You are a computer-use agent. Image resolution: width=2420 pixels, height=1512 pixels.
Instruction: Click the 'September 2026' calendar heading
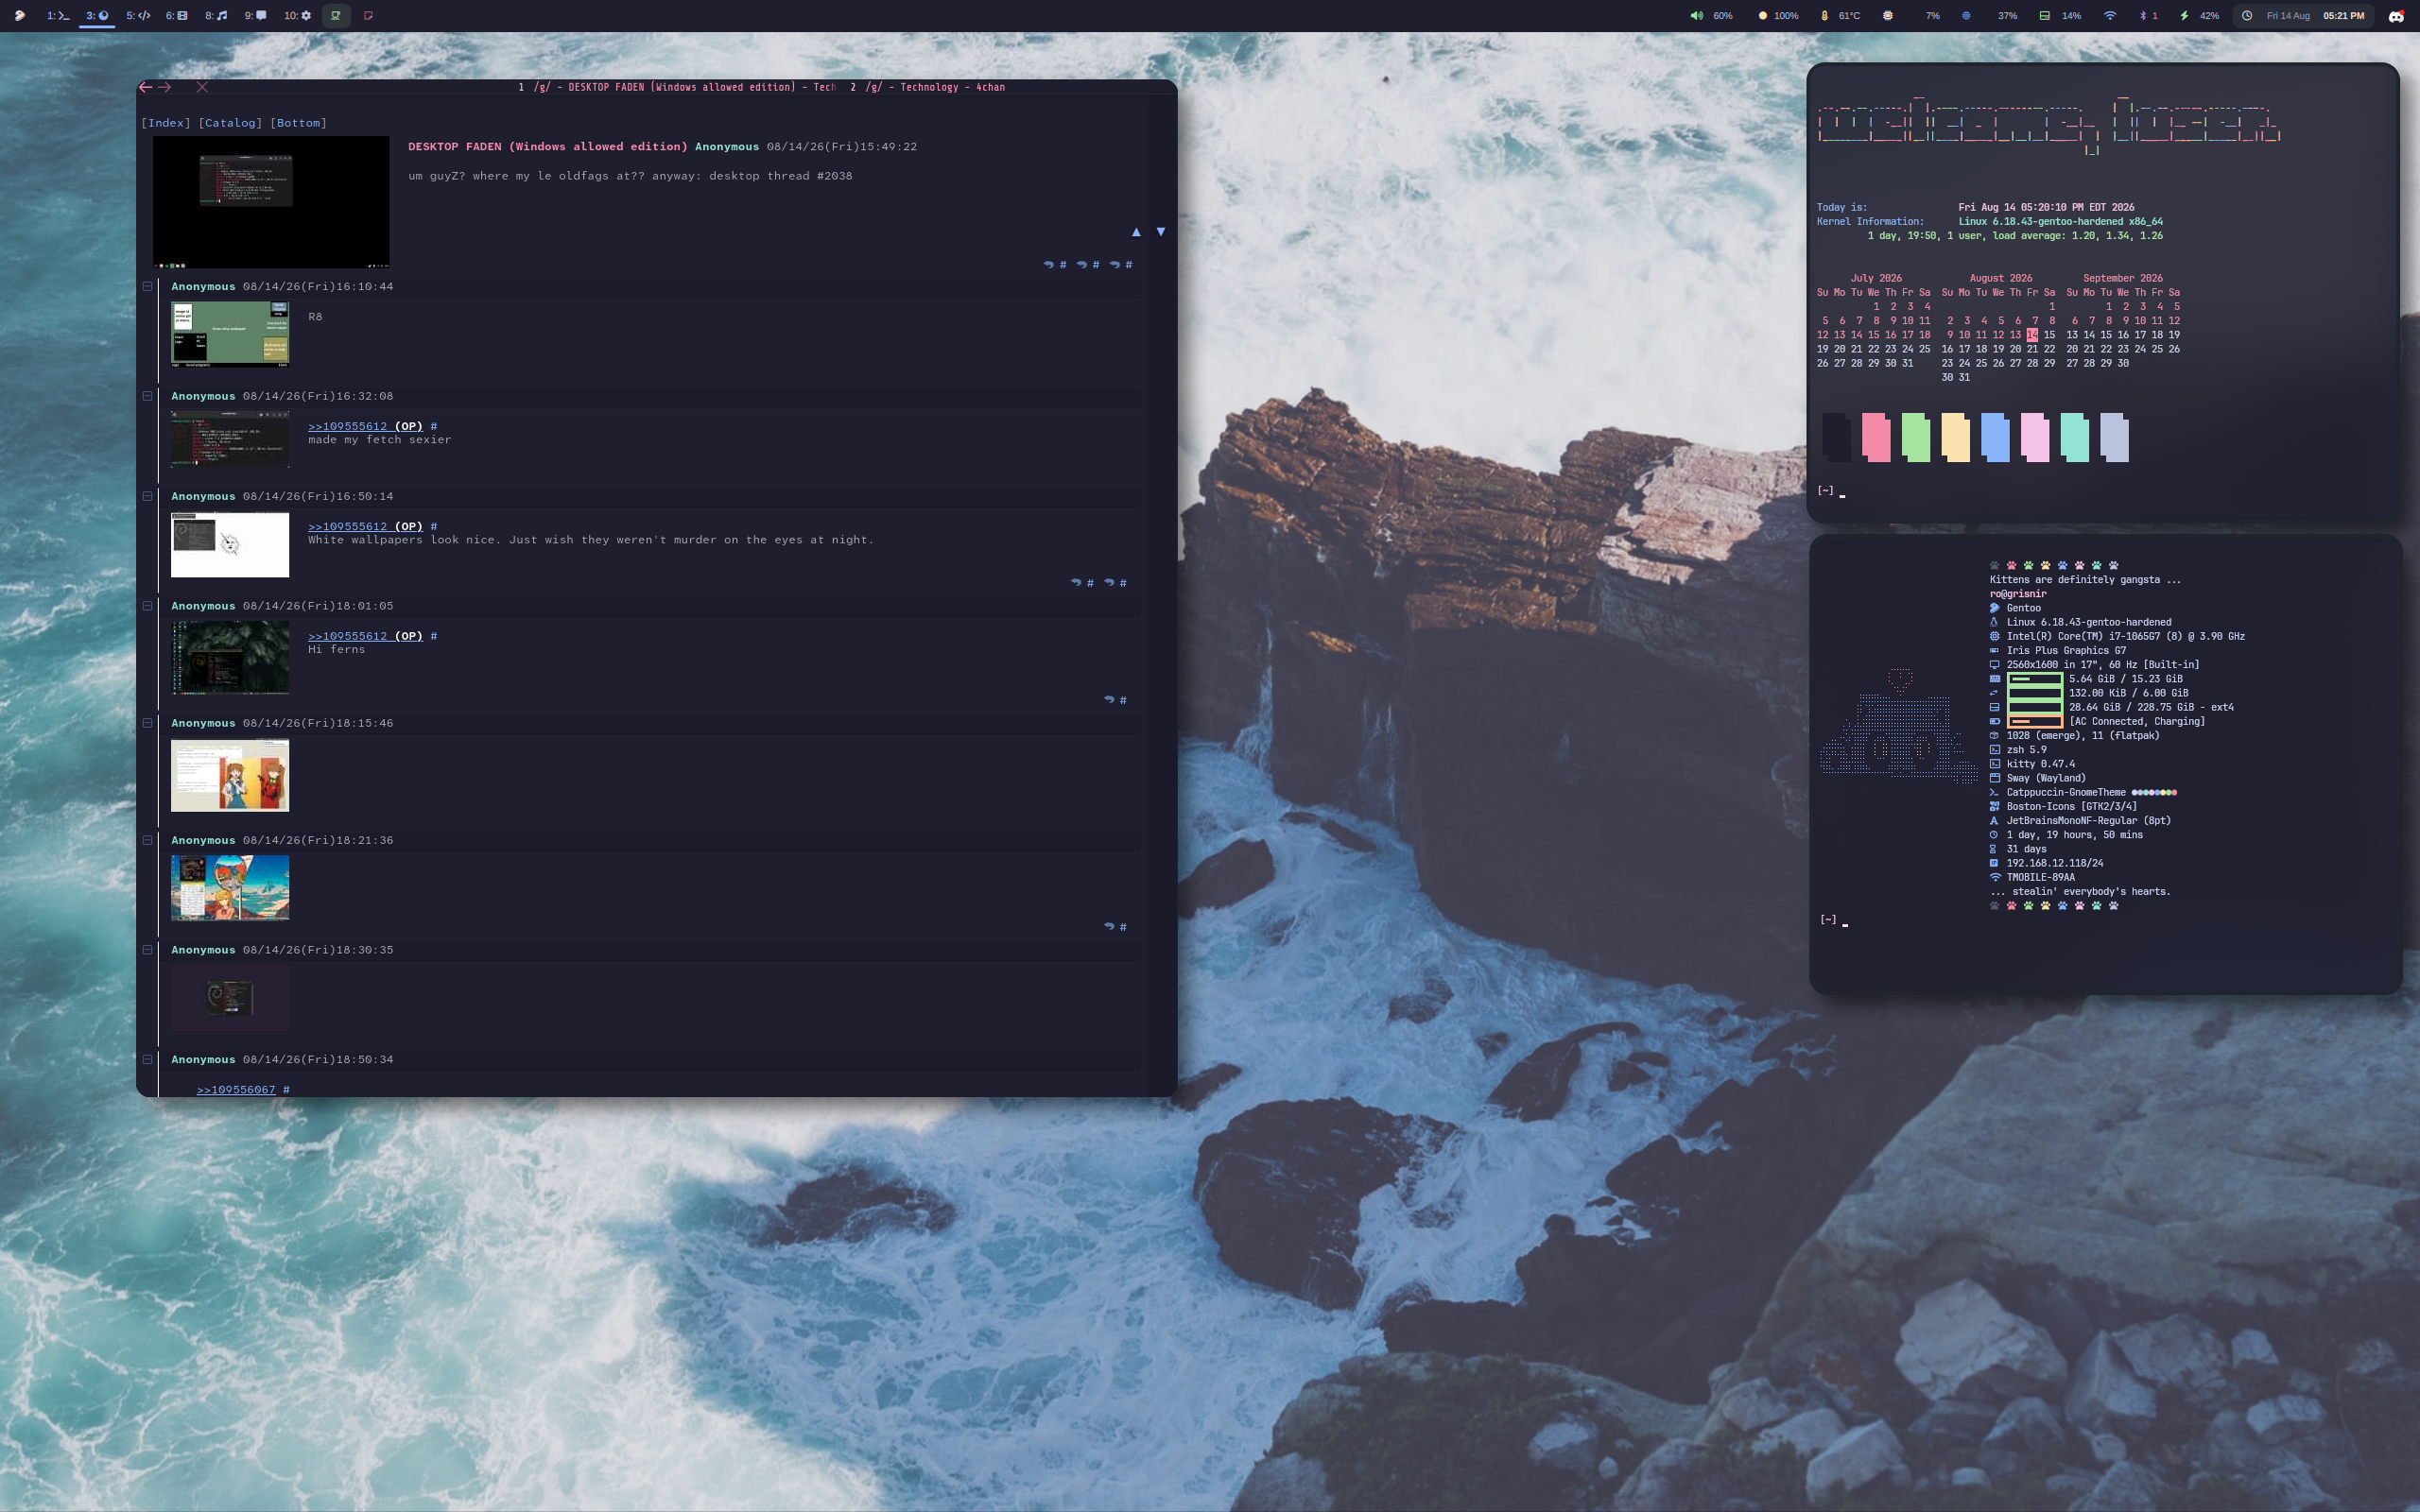tap(2123, 278)
